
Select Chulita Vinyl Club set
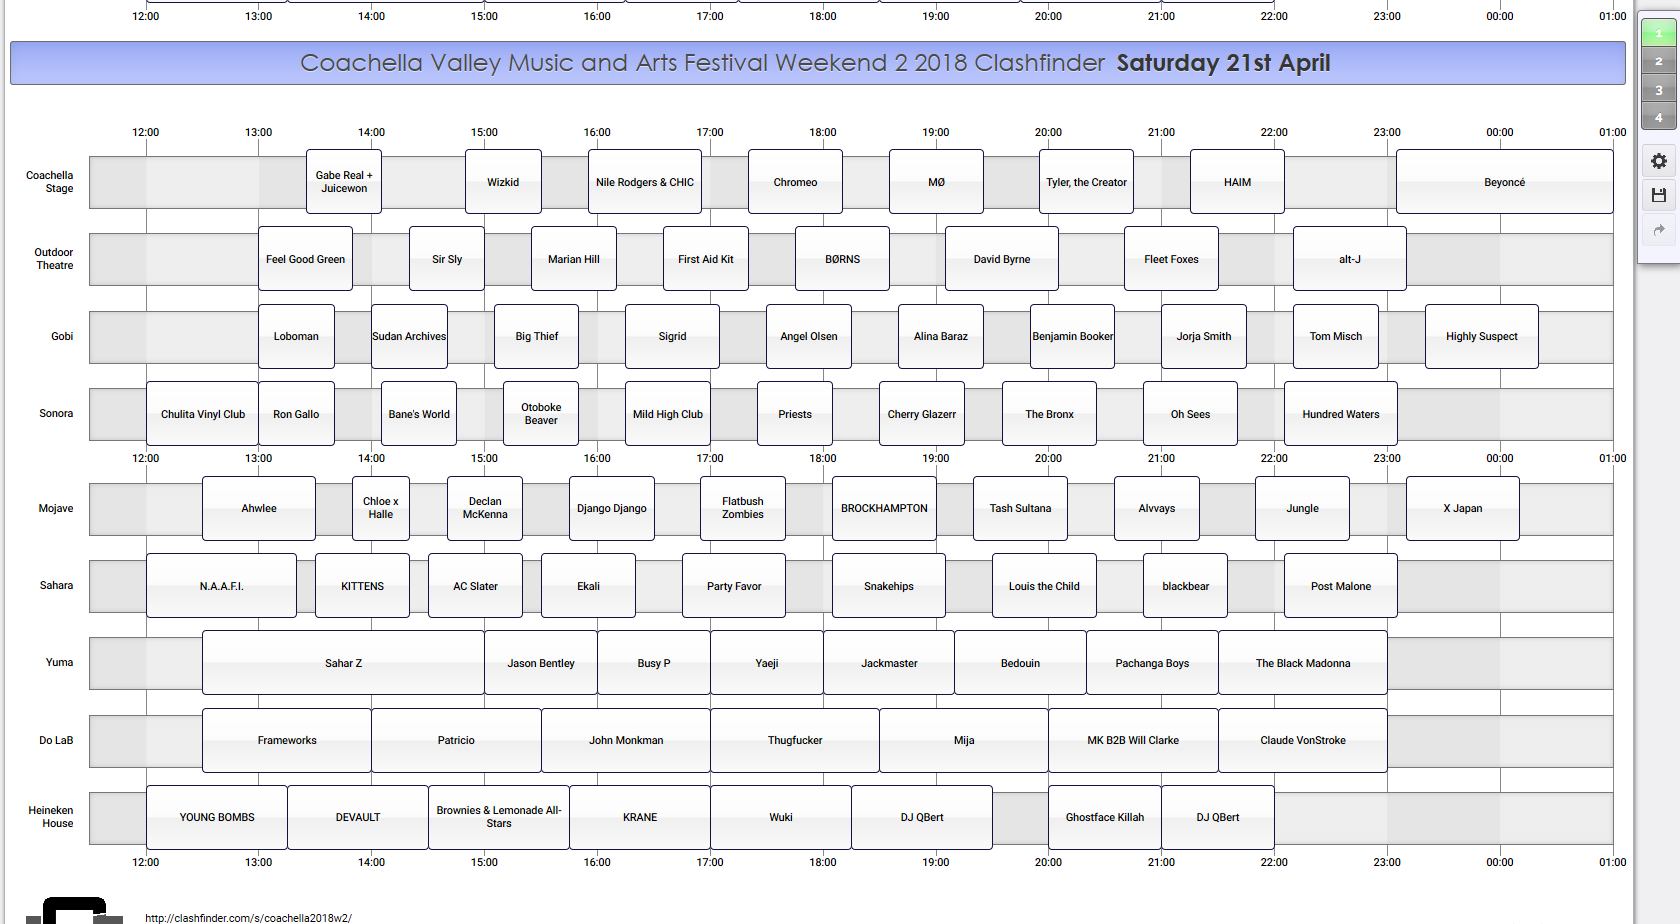point(203,414)
